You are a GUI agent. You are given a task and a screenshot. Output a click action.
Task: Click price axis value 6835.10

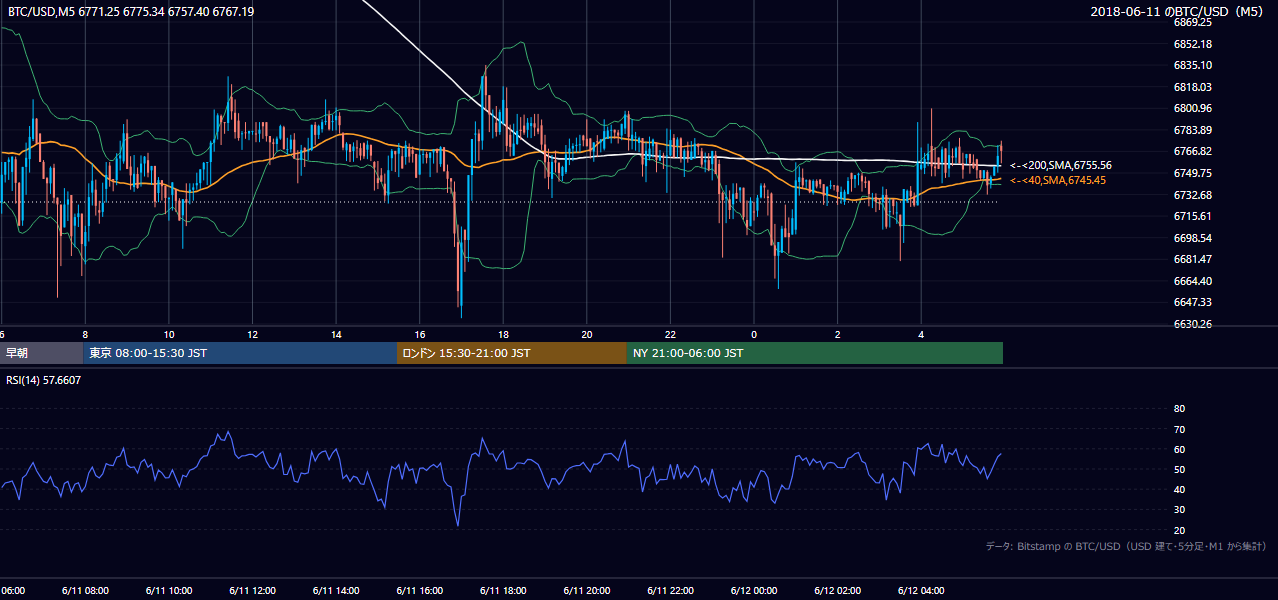1192,65
